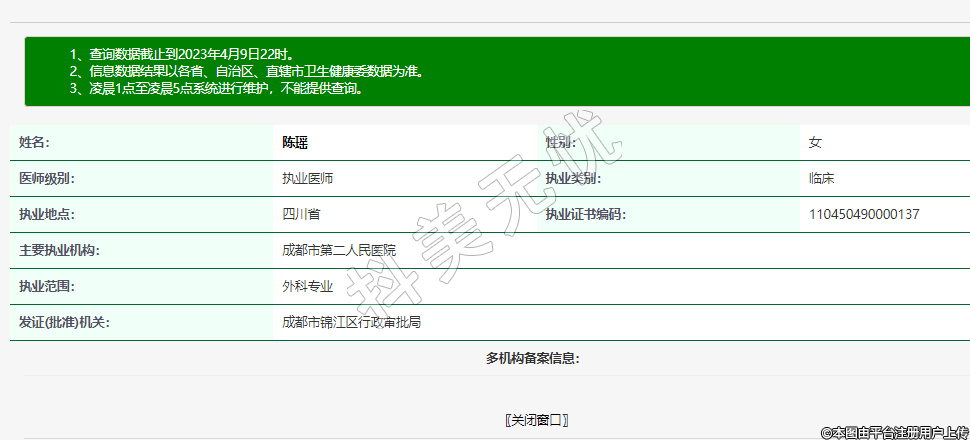970x440 pixels.
Task: Click the gender value 女
Action: pyautogui.click(x=815, y=143)
